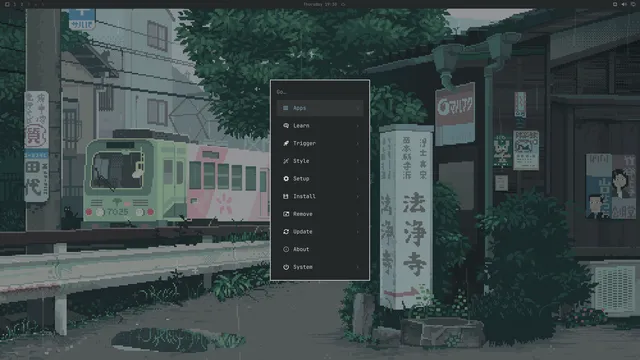Screen dimensions: 640x360
Task: Click the Setup gear icon
Action: [x=286, y=178]
